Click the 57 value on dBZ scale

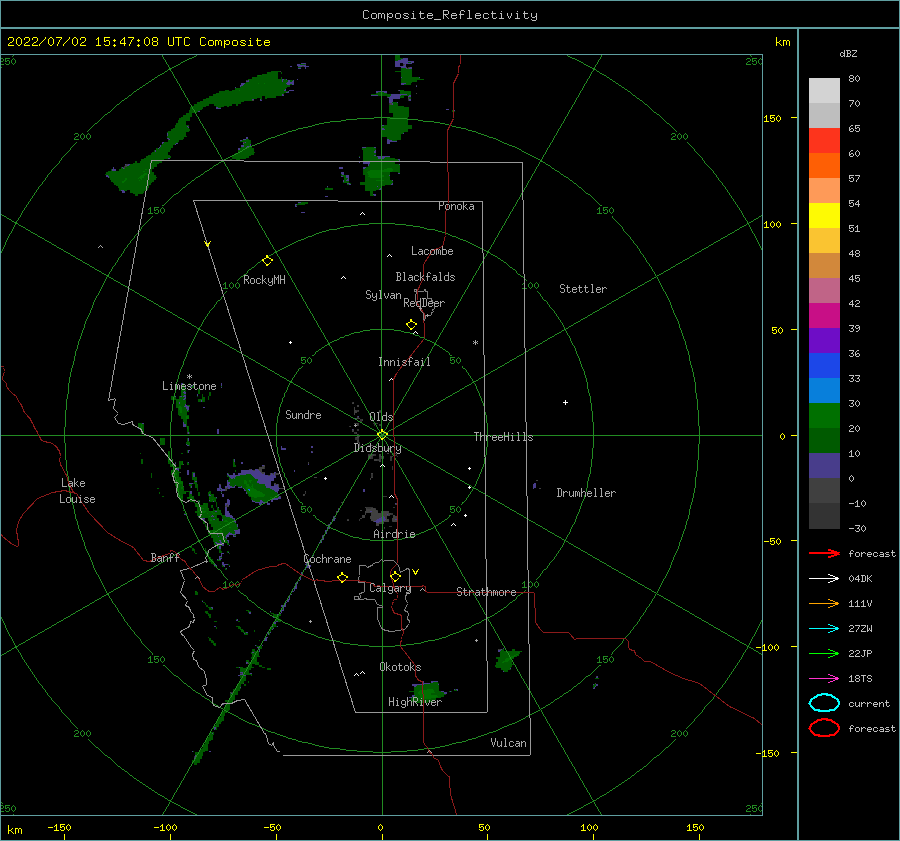[x=854, y=178]
